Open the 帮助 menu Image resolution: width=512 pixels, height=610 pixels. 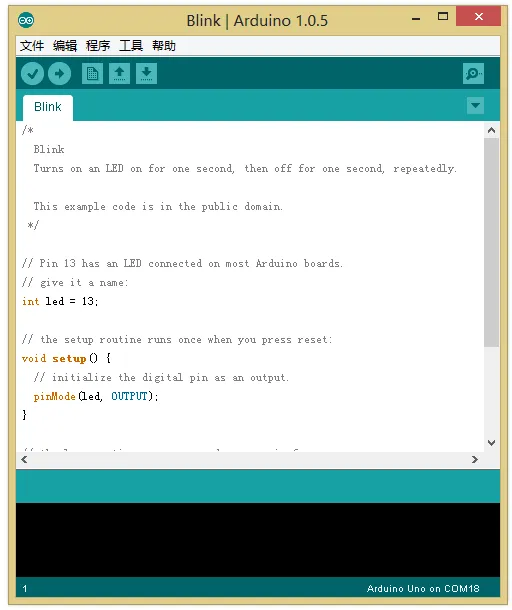coord(164,46)
